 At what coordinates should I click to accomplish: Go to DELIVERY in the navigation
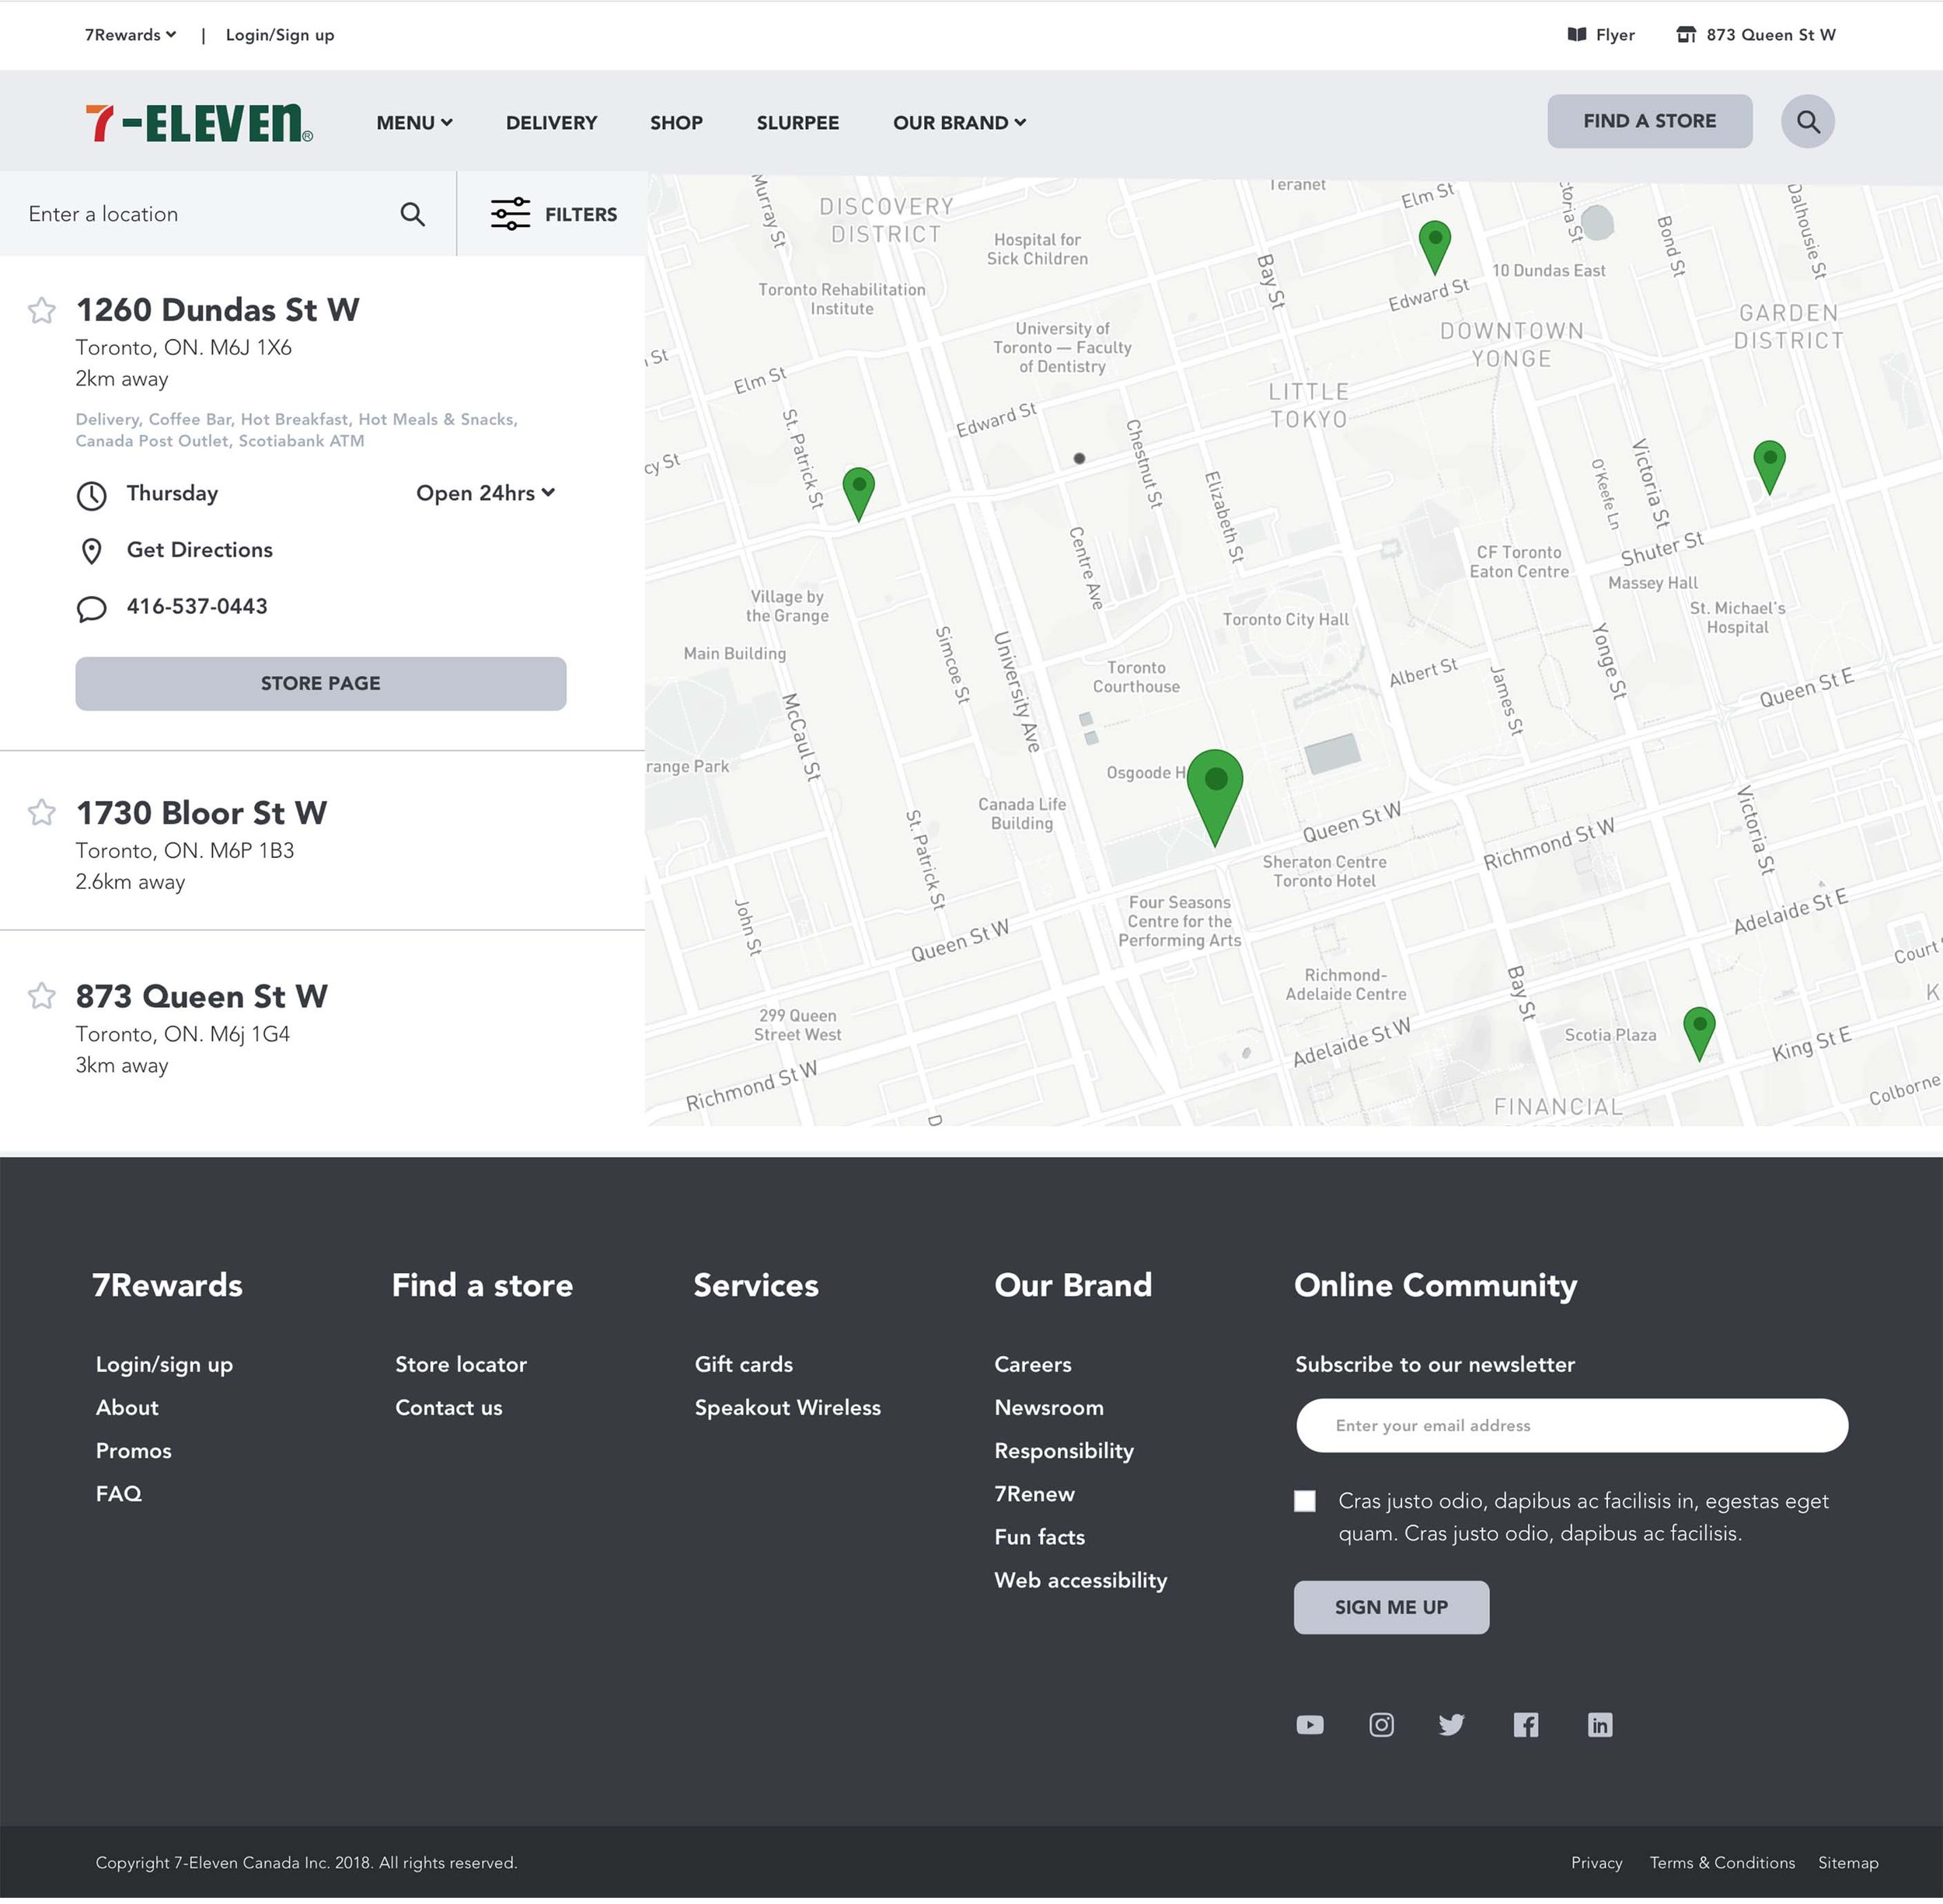click(551, 123)
